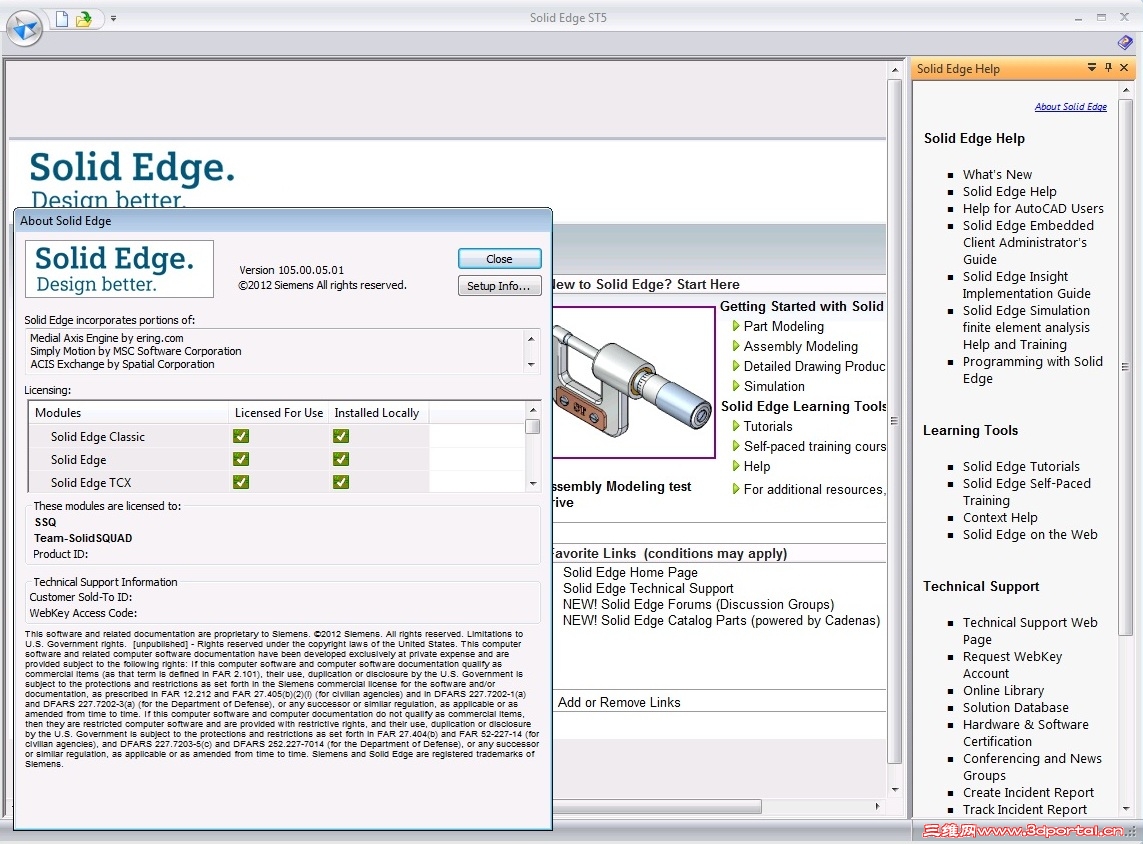
Task: Expand the quick access toolbar customize arrow
Action: click(x=114, y=19)
